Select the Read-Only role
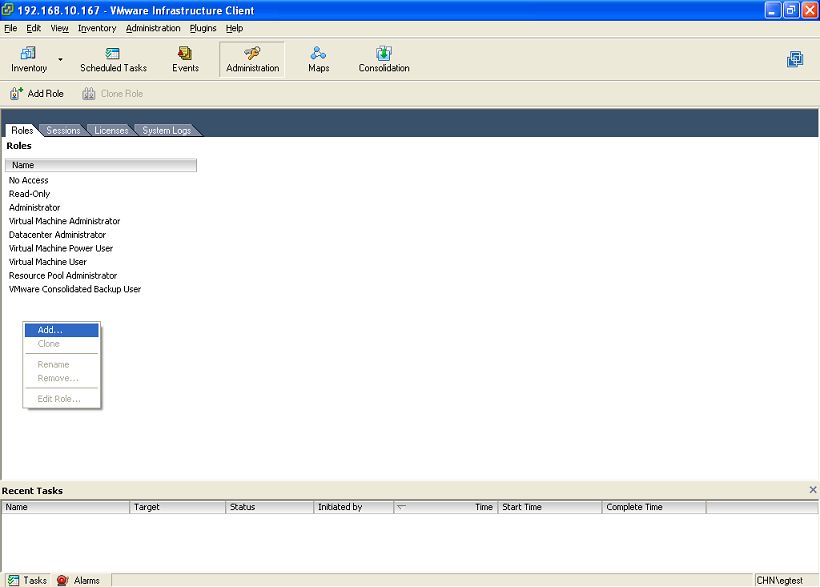 (x=29, y=194)
